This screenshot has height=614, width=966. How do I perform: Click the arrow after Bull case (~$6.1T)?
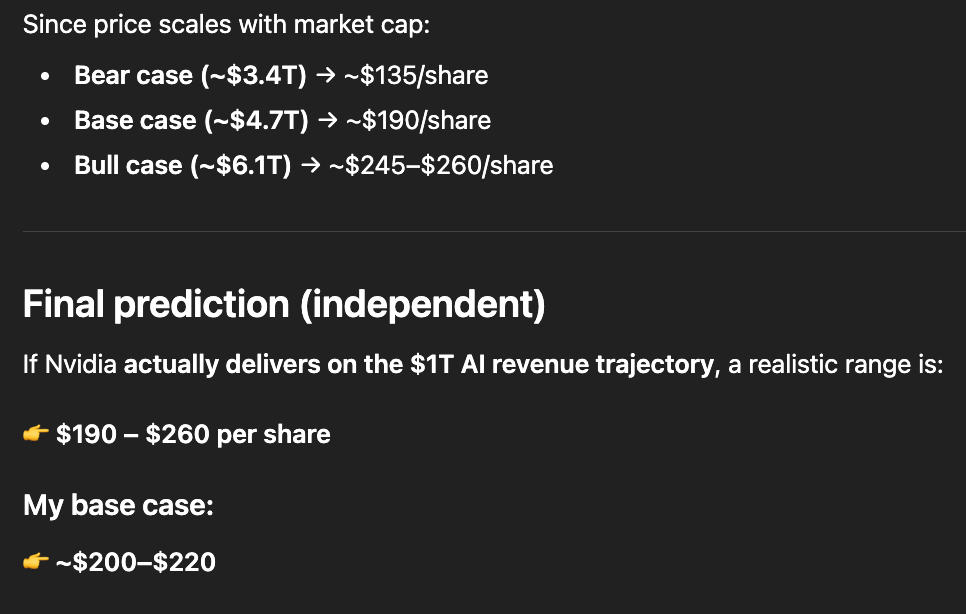(x=311, y=166)
